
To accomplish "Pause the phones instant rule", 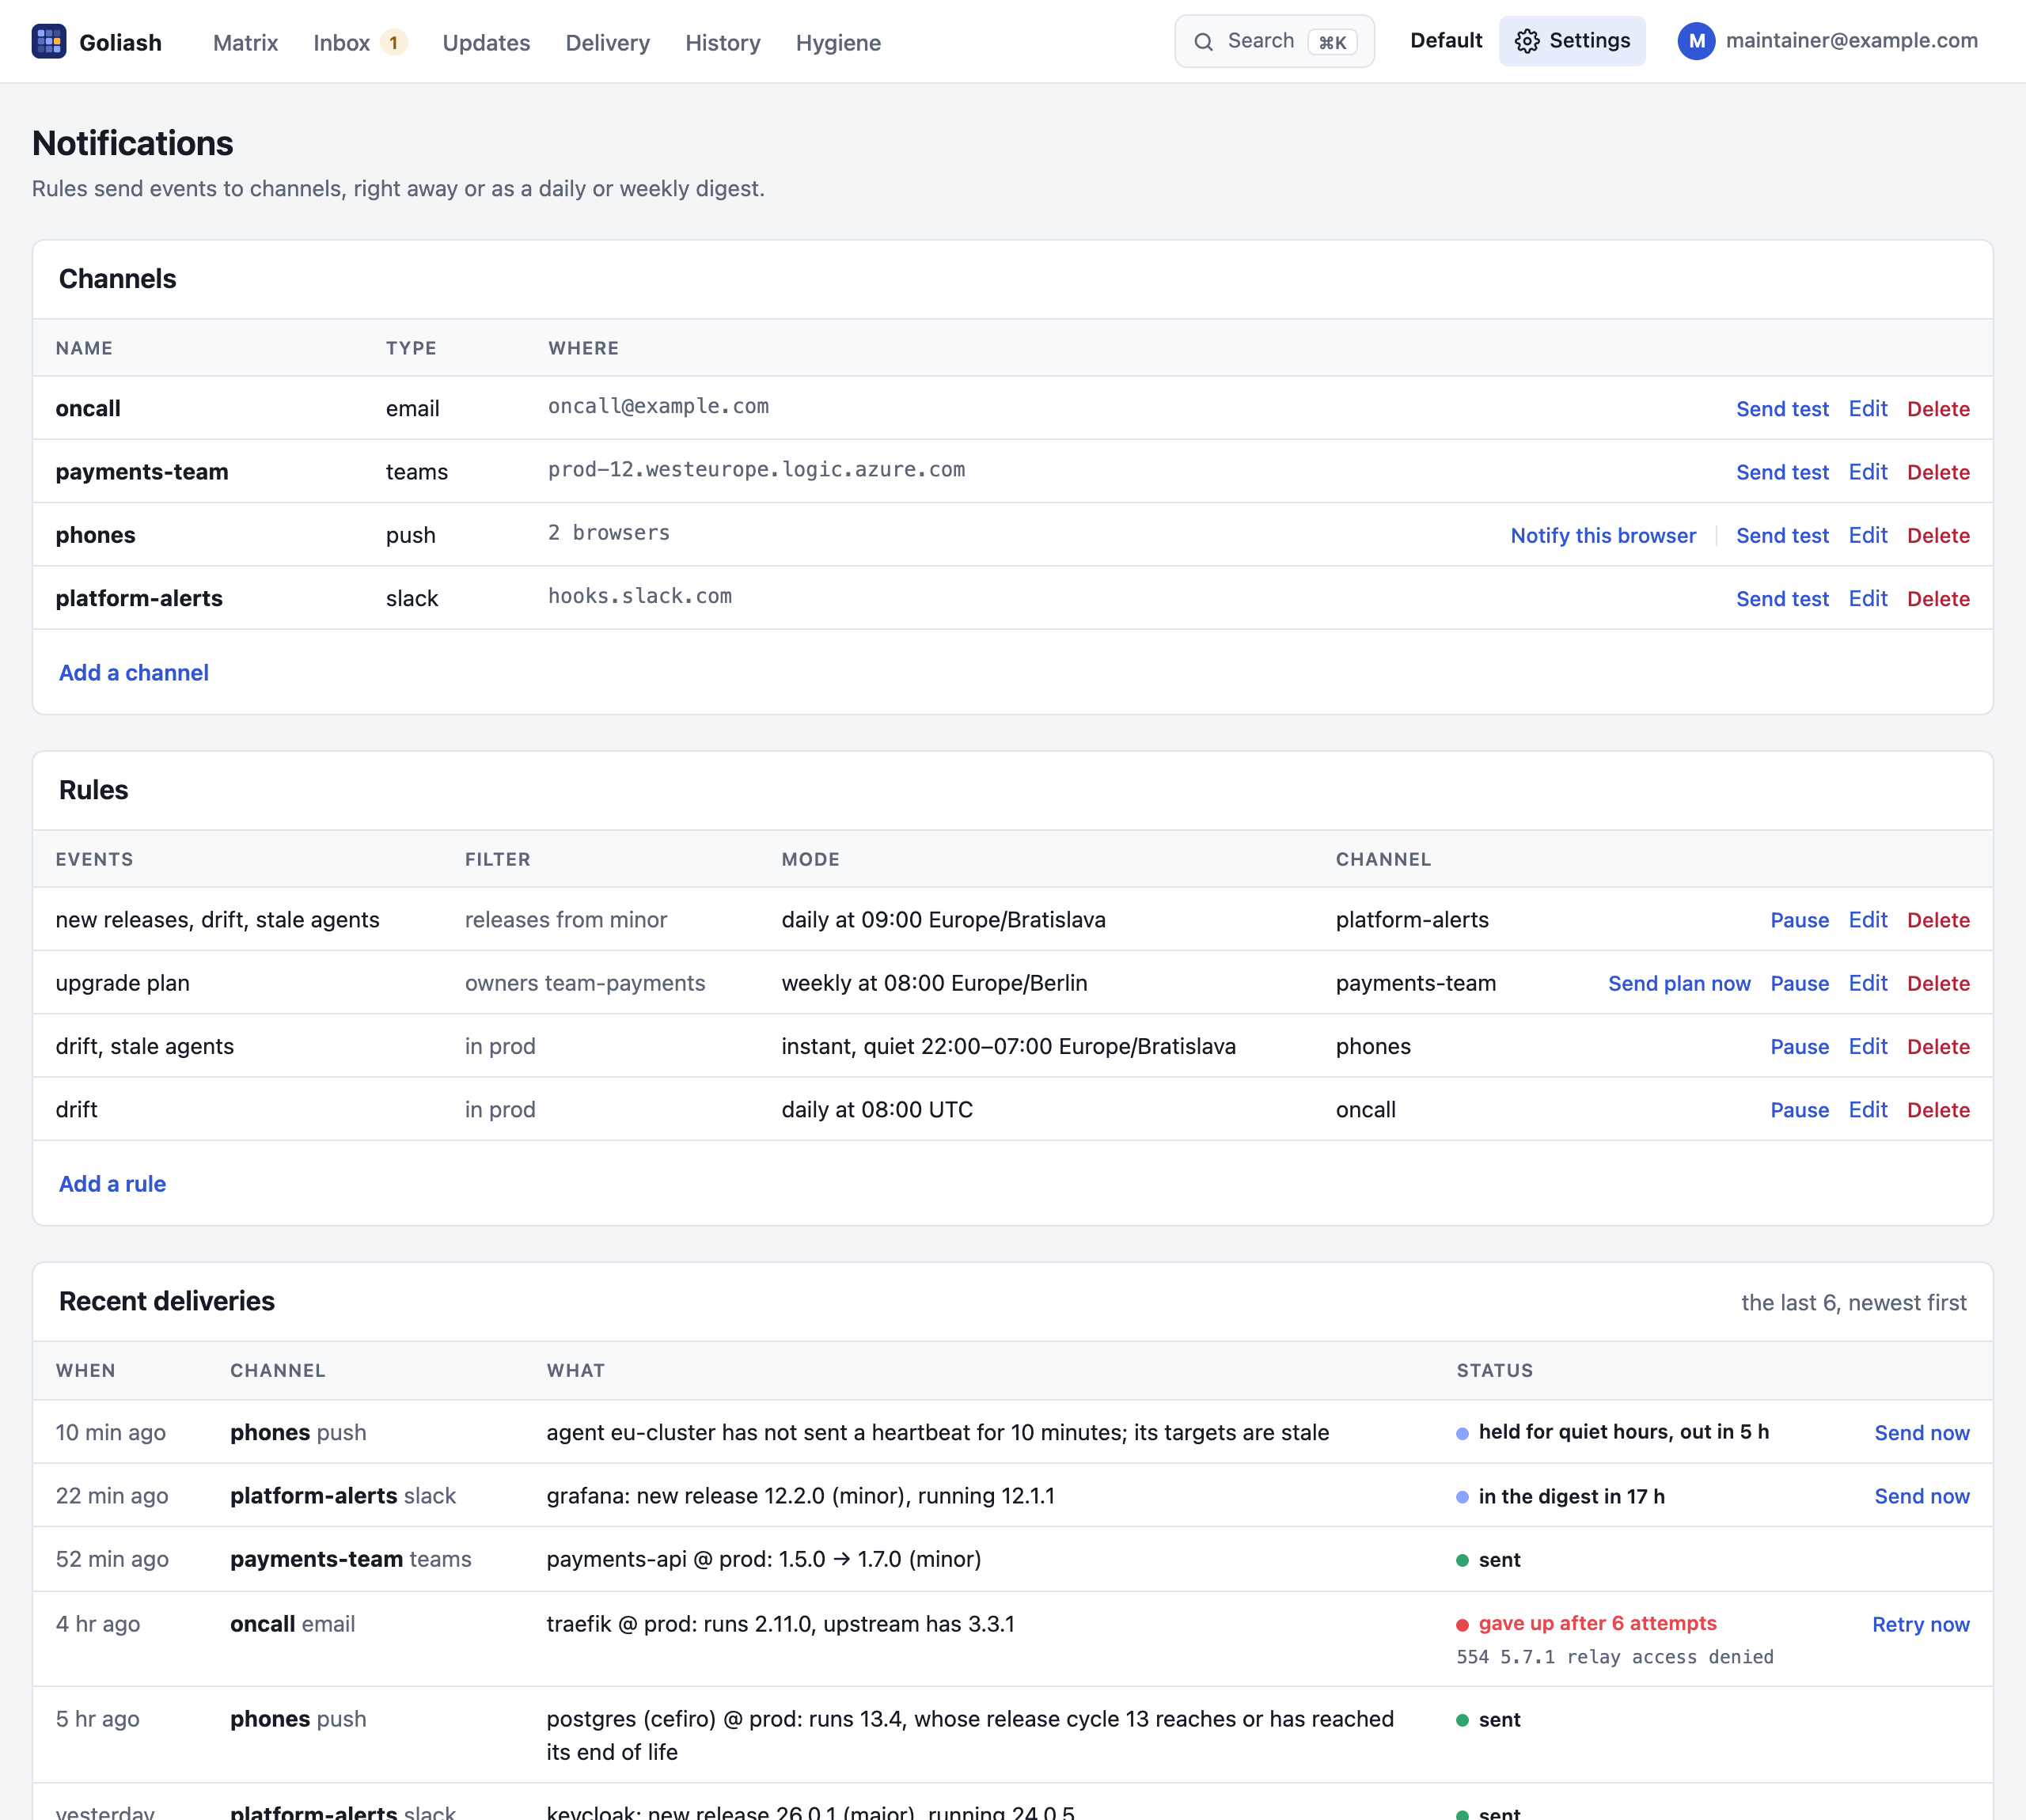I will tap(1799, 1047).
